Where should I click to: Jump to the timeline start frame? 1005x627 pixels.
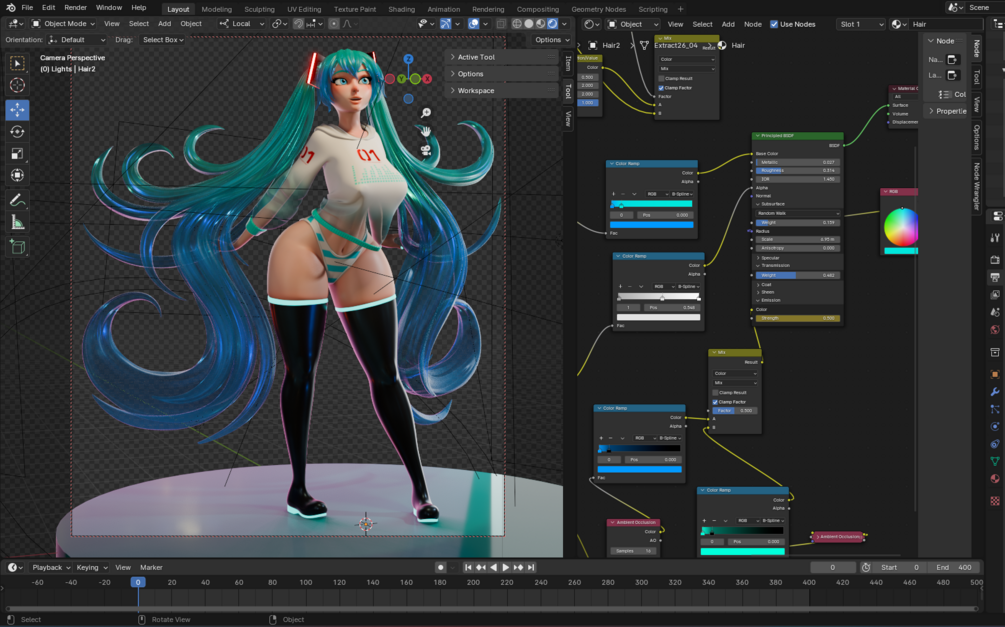tap(468, 567)
